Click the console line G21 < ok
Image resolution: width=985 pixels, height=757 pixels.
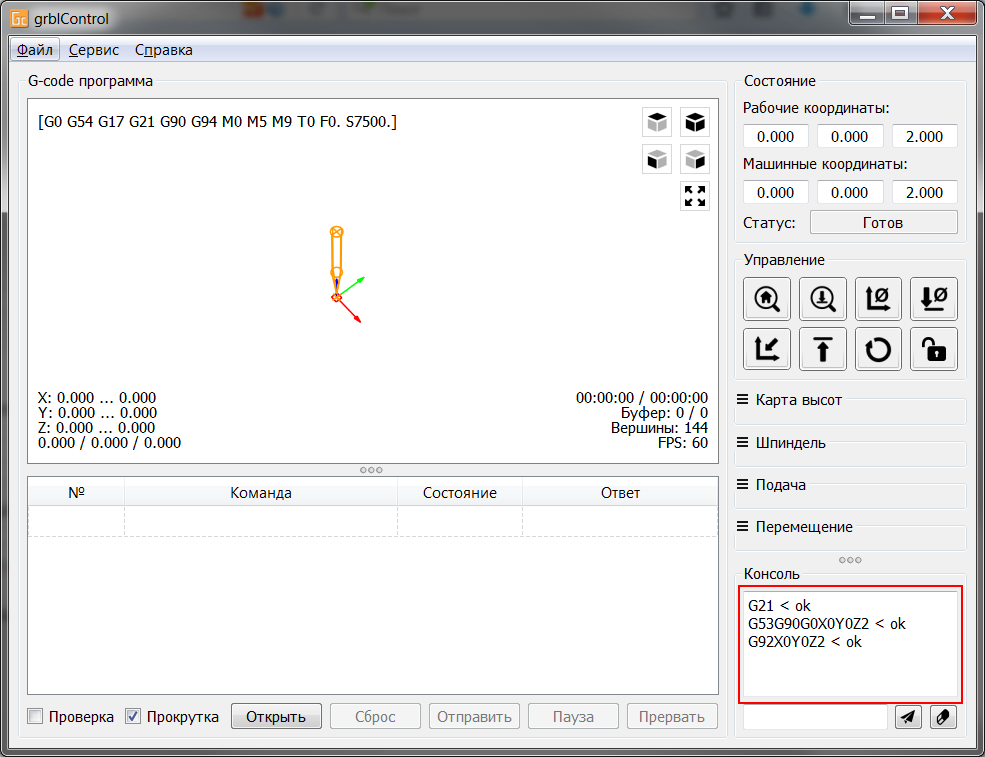[779, 606]
